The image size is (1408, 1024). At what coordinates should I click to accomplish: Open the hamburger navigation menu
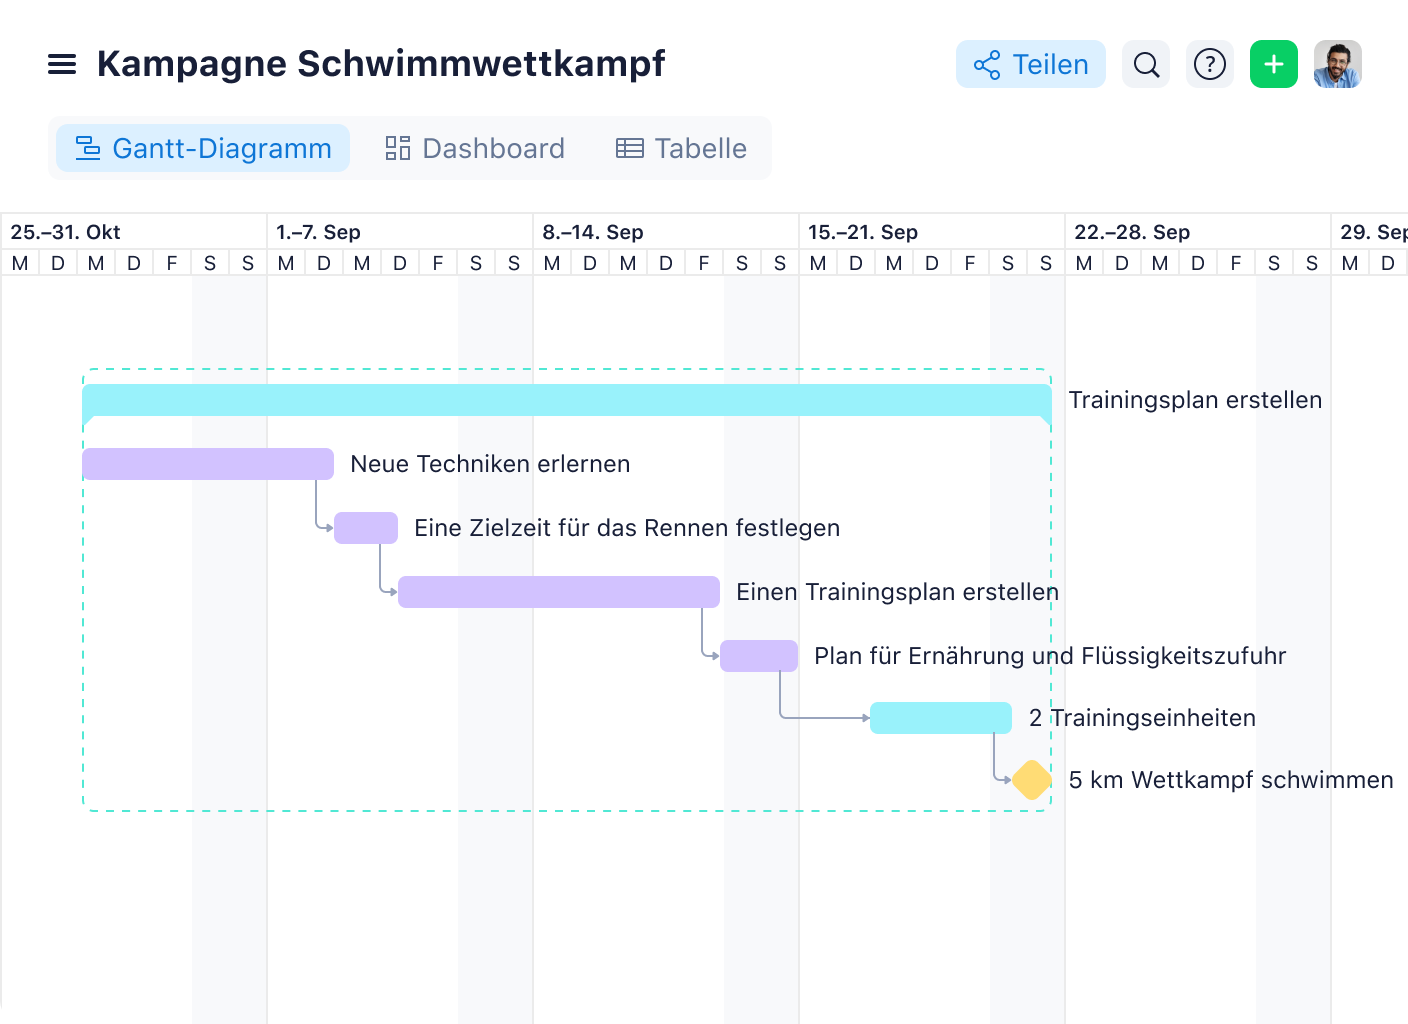pyautogui.click(x=62, y=64)
